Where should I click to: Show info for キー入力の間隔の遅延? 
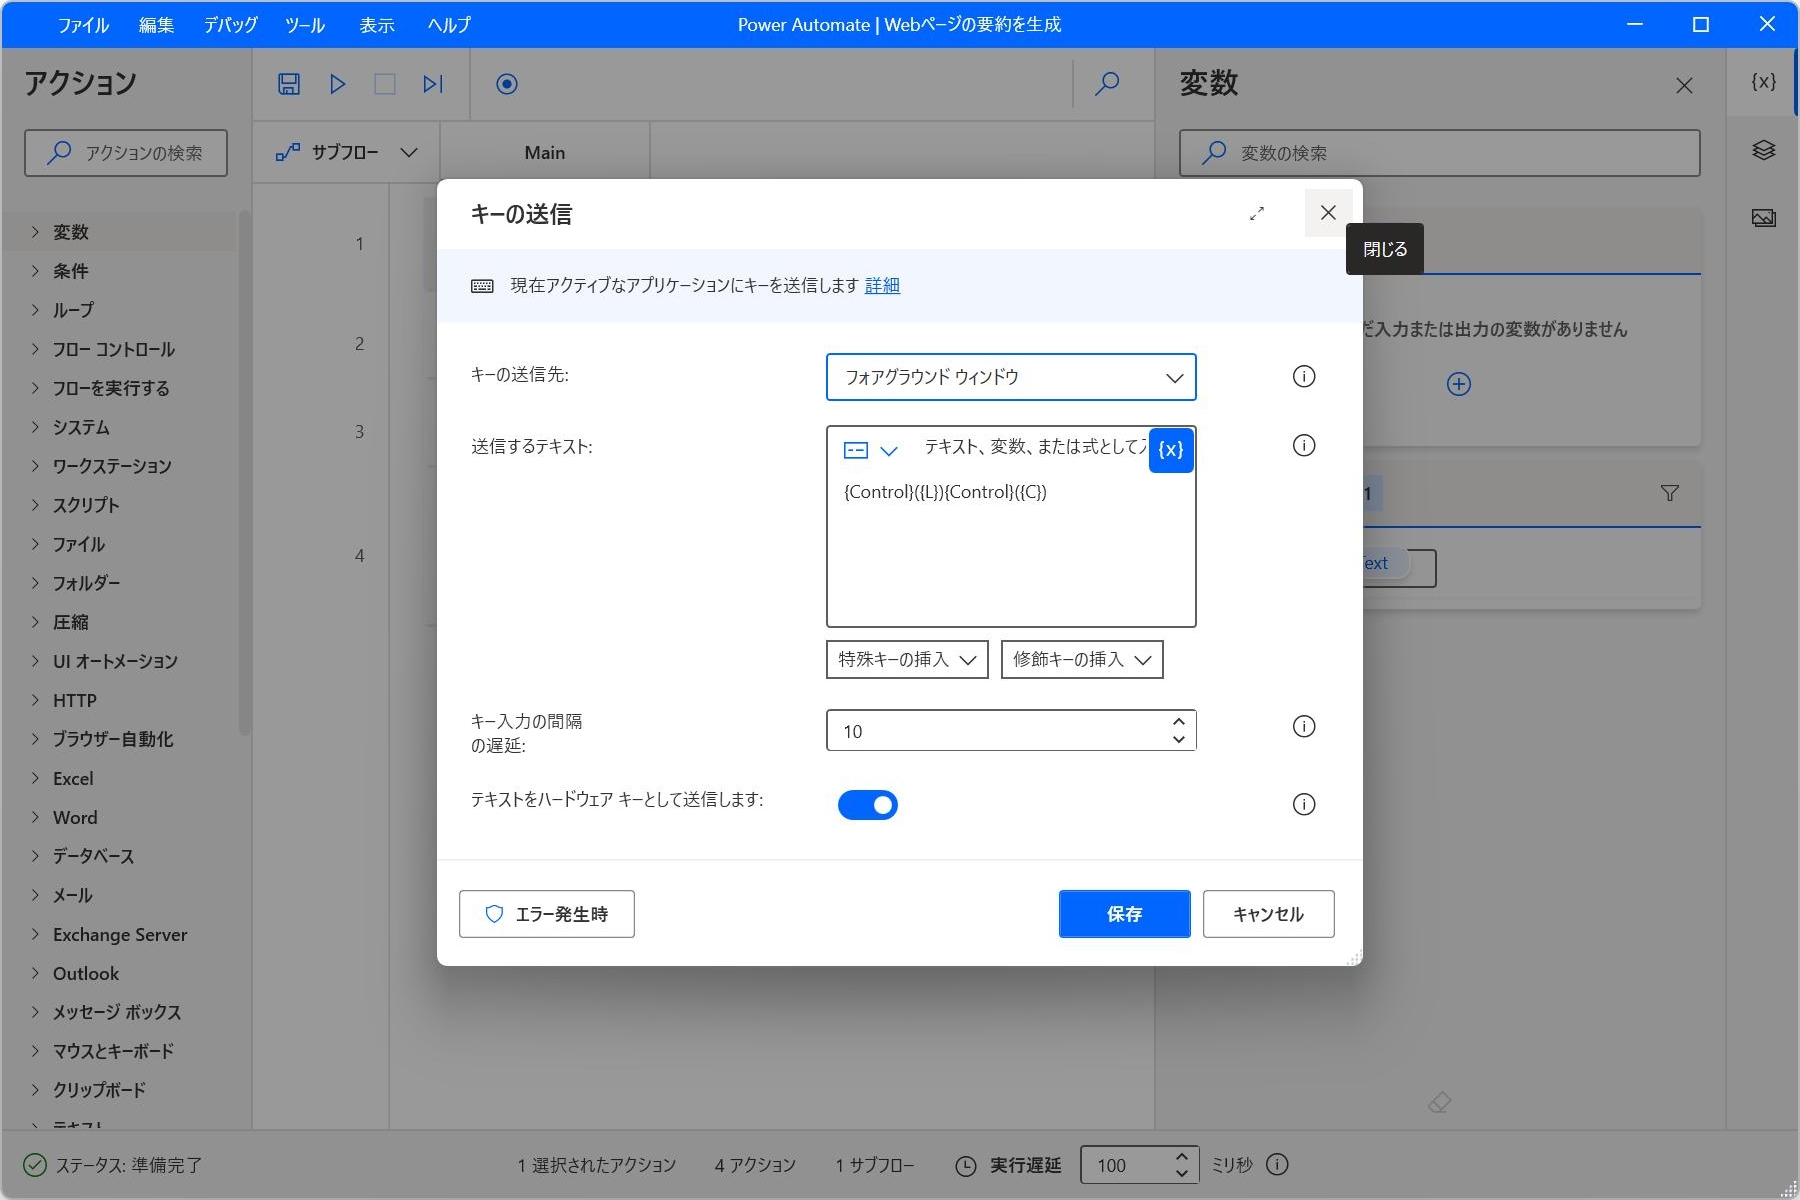(x=1304, y=726)
